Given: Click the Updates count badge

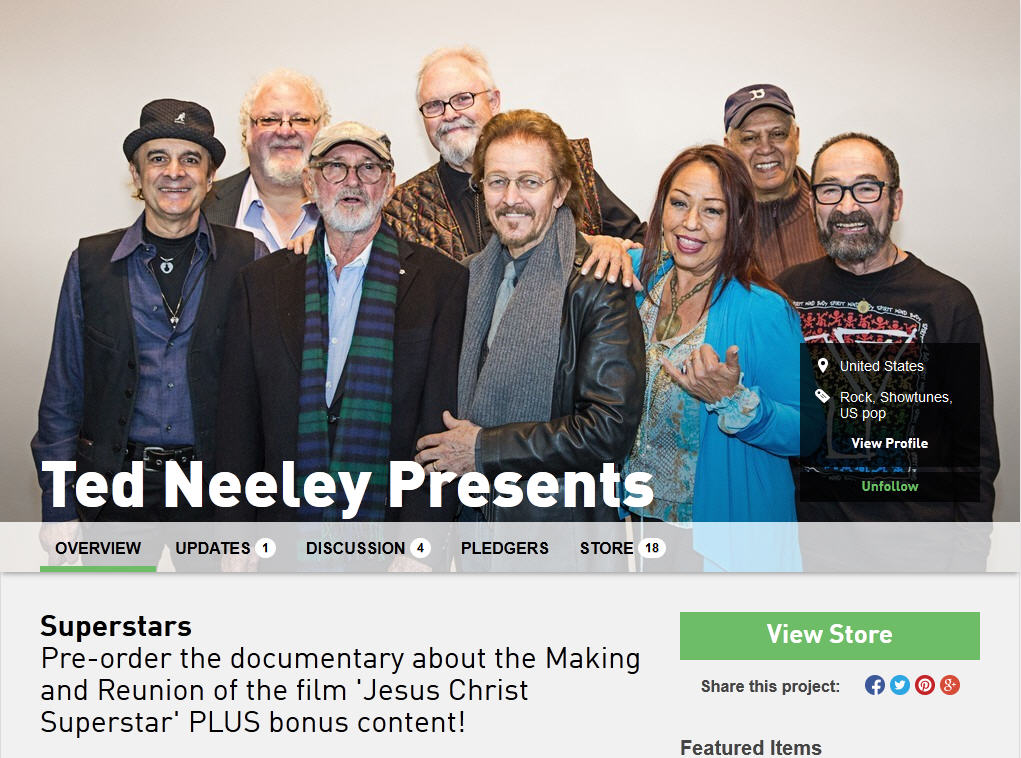Looking at the screenshot, I should click(265, 548).
